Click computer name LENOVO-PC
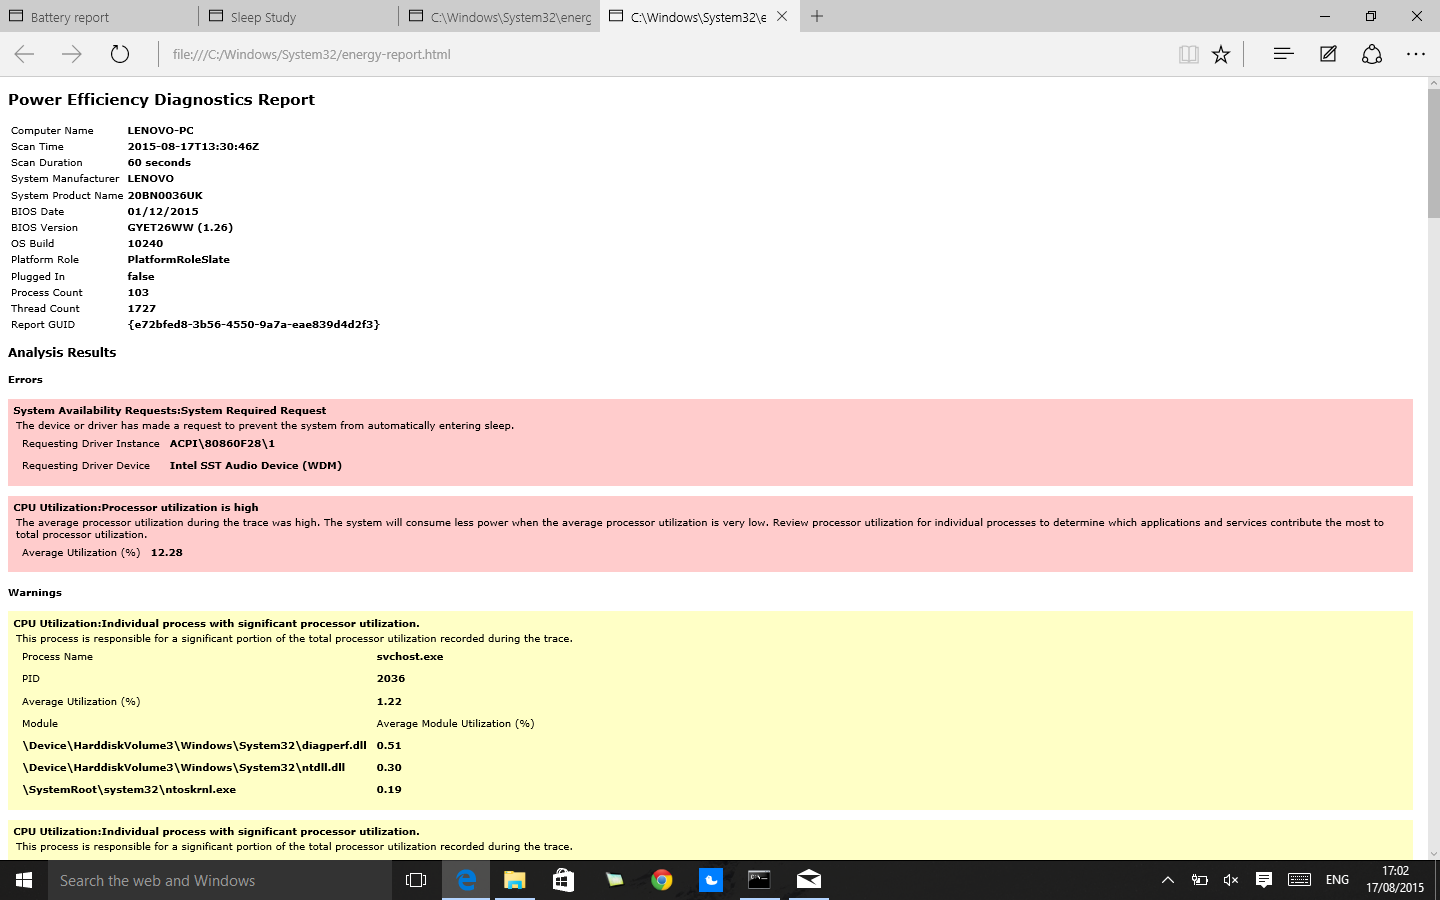The width and height of the screenshot is (1440, 900). pos(160,130)
